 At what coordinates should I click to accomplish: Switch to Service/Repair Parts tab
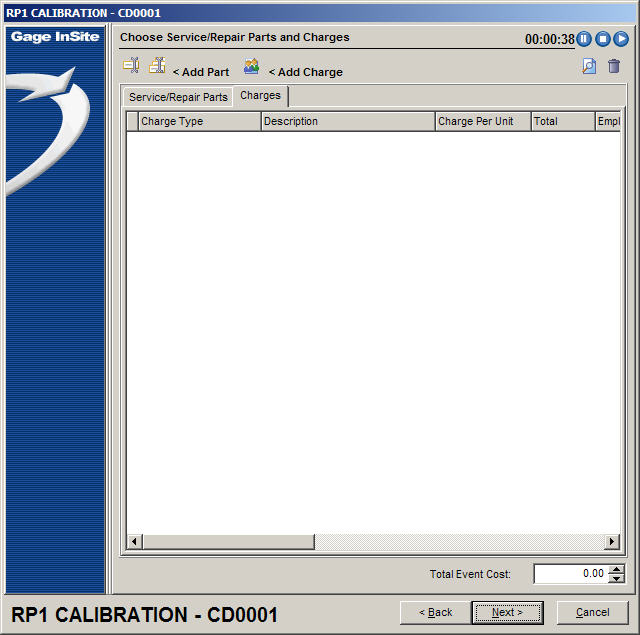178,97
